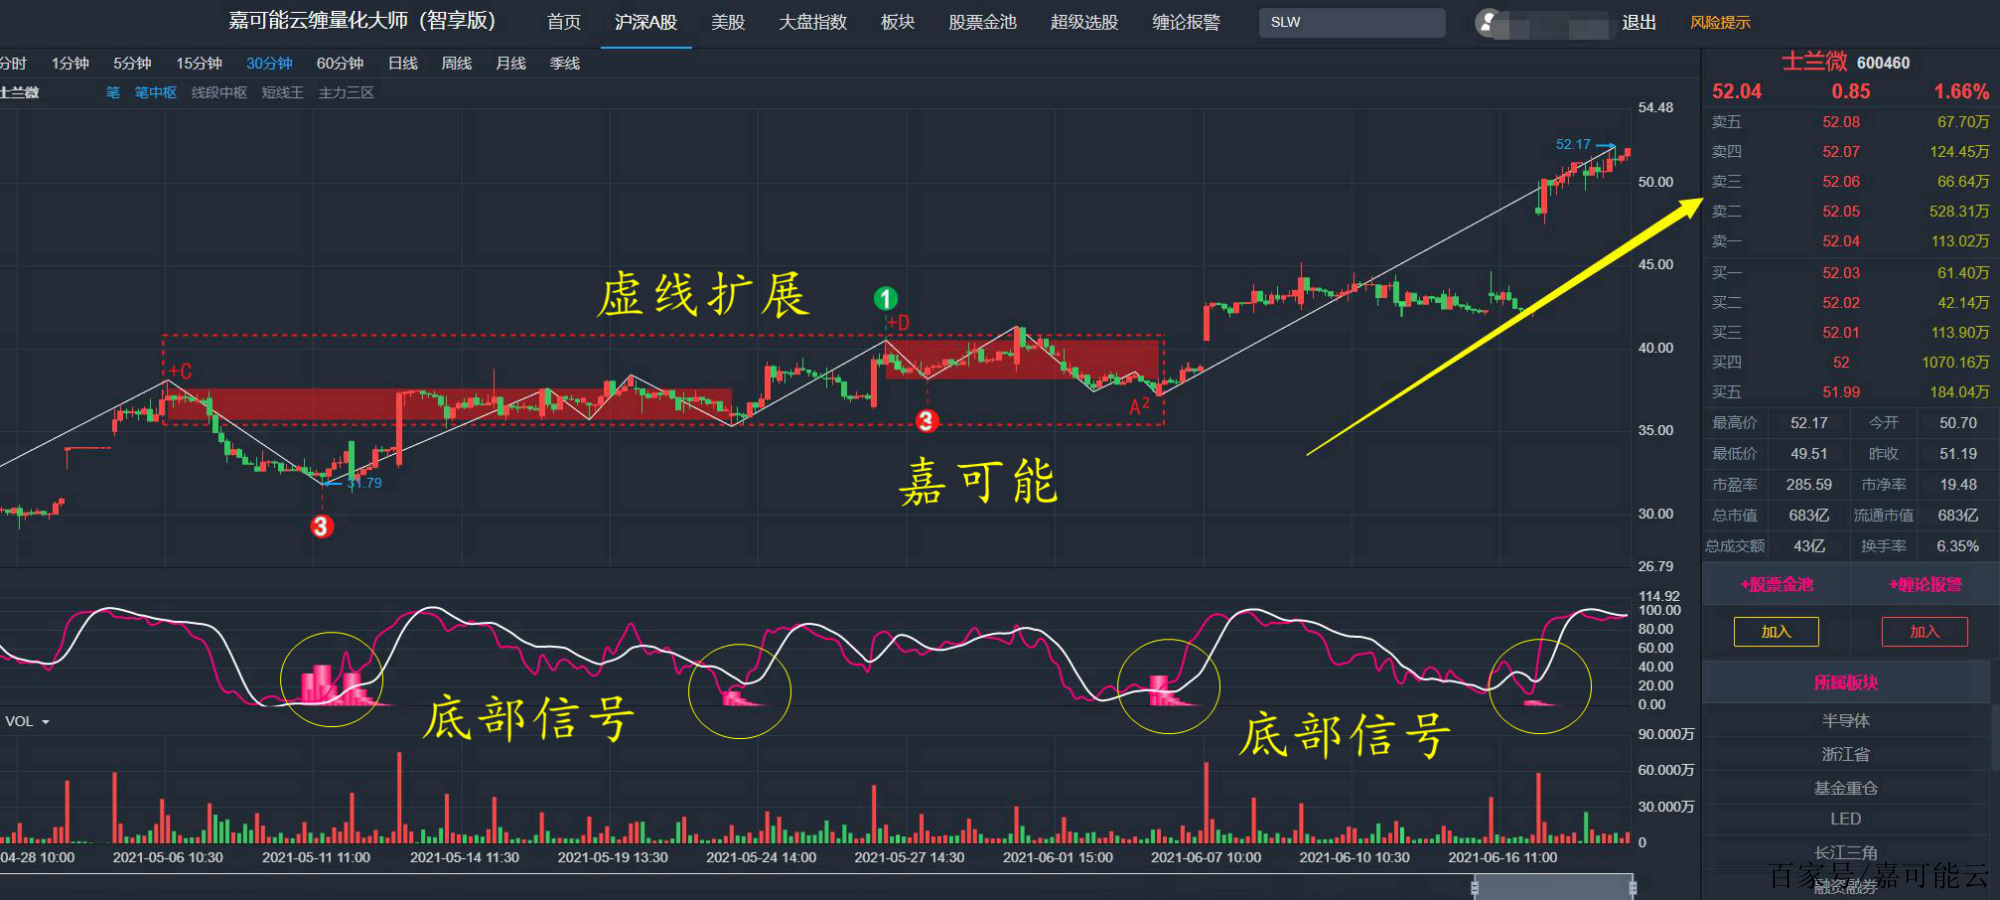Click the 退出 logout link
The width and height of the screenshot is (2000, 900).
tap(1639, 22)
